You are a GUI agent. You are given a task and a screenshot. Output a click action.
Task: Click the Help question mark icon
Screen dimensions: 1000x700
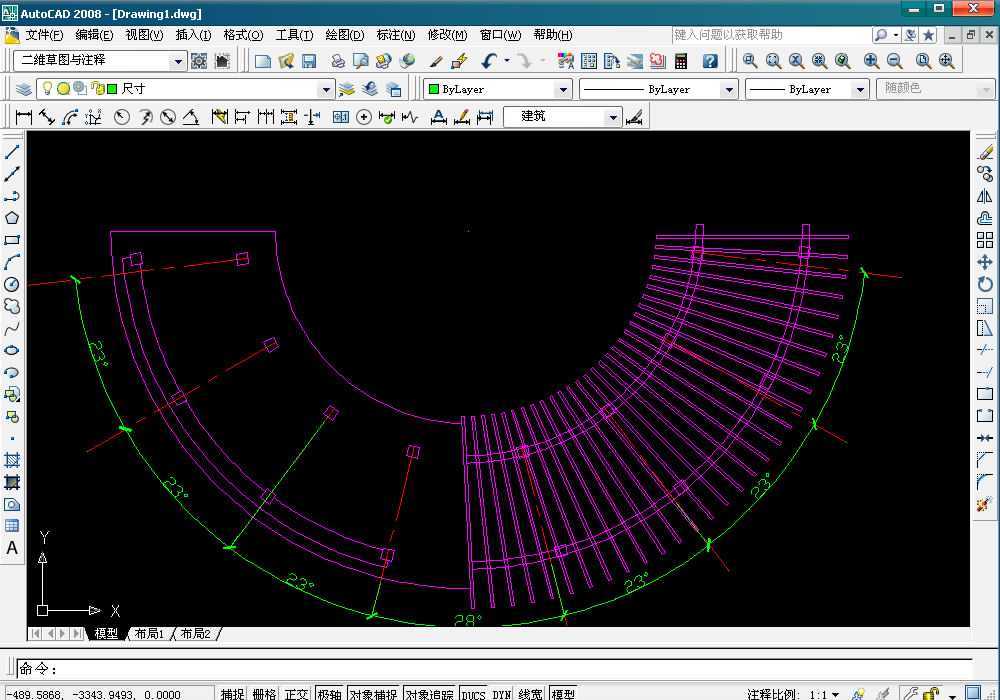[710, 61]
